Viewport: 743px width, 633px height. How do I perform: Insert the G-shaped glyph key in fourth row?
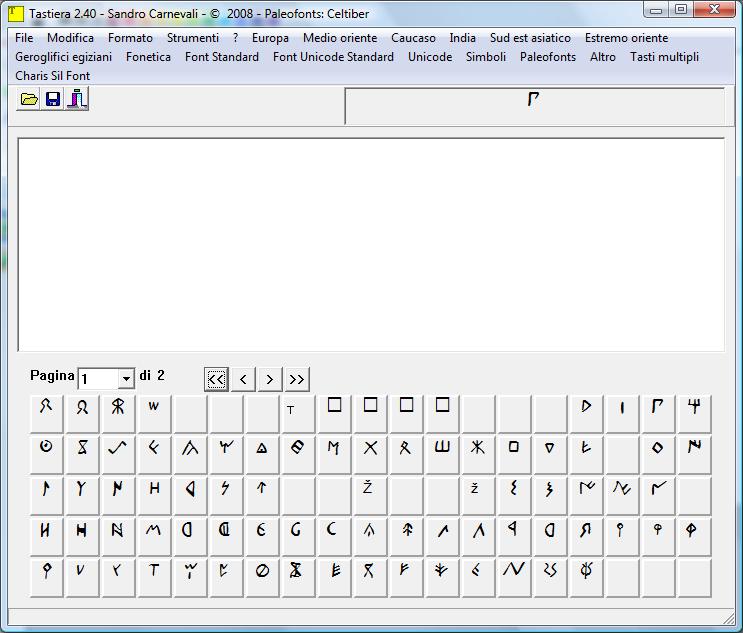(x=298, y=537)
